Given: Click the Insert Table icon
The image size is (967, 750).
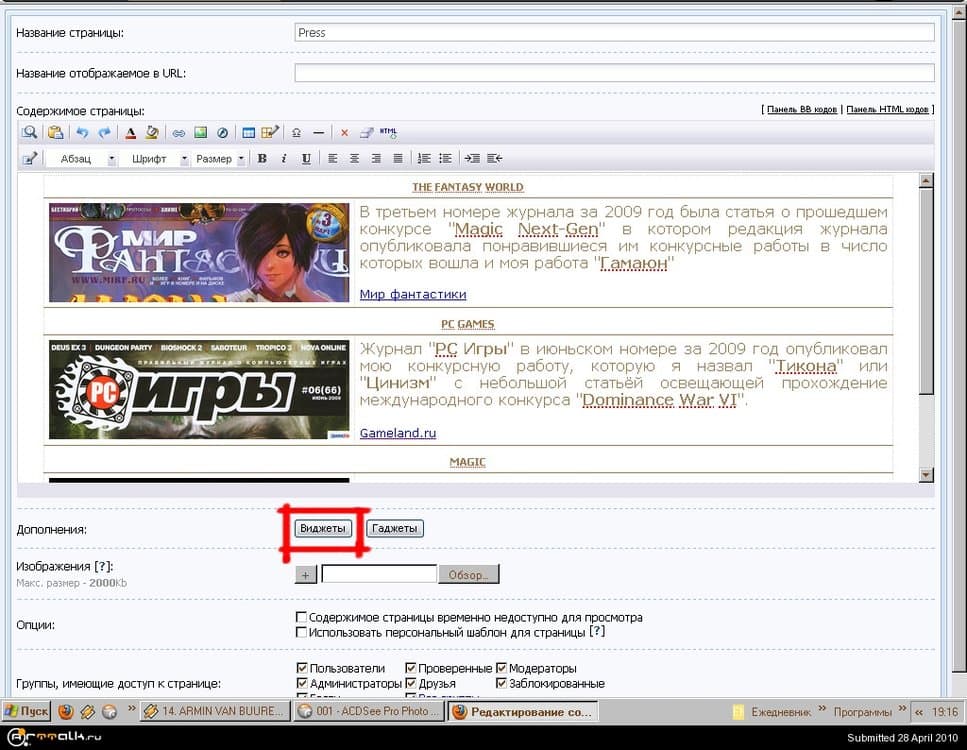Looking at the screenshot, I should (x=248, y=133).
